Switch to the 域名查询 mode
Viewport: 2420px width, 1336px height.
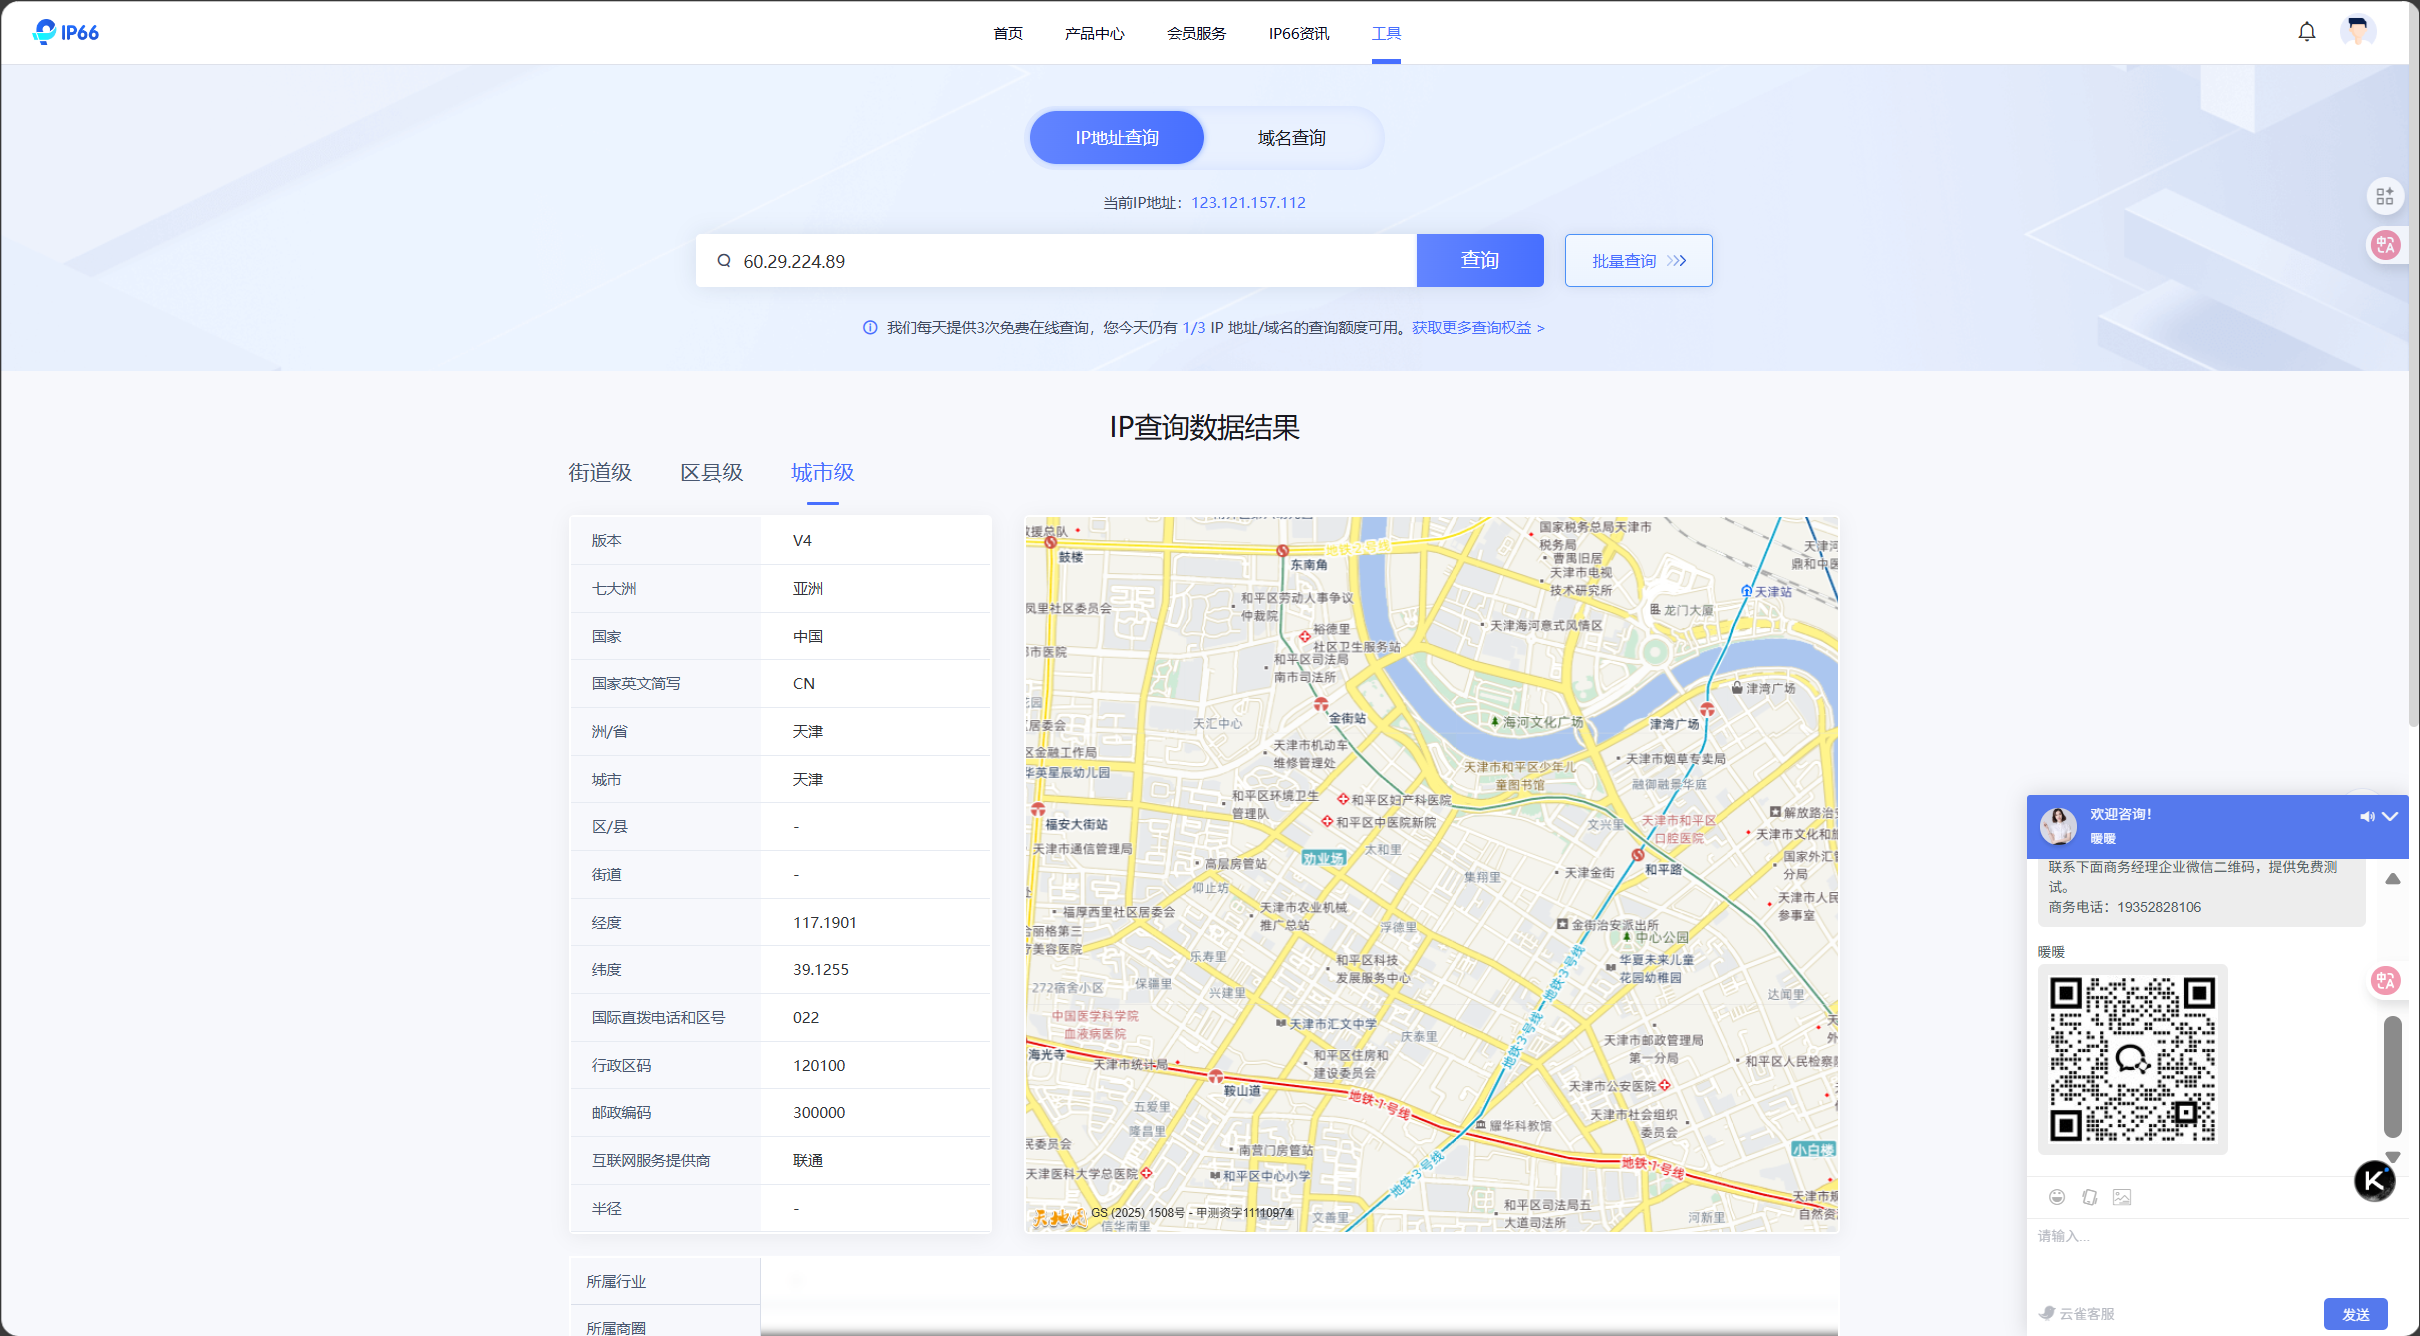coord(1291,138)
